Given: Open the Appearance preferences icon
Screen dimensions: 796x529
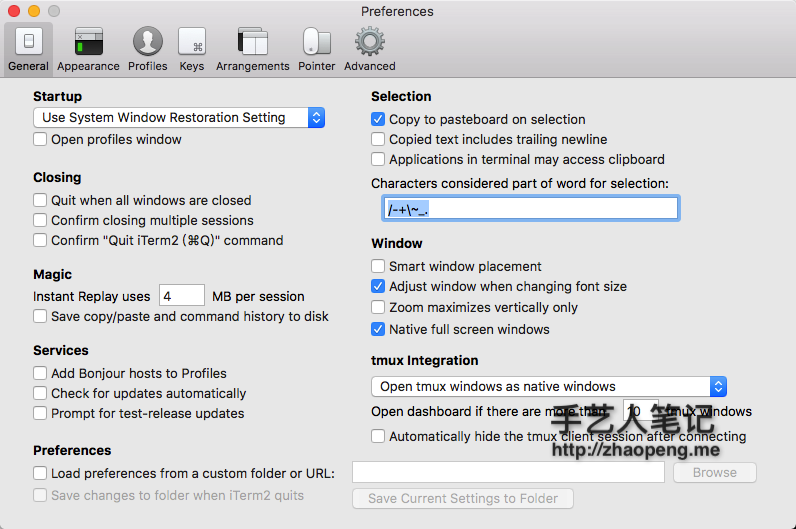Looking at the screenshot, I should (x=88, y=42).
